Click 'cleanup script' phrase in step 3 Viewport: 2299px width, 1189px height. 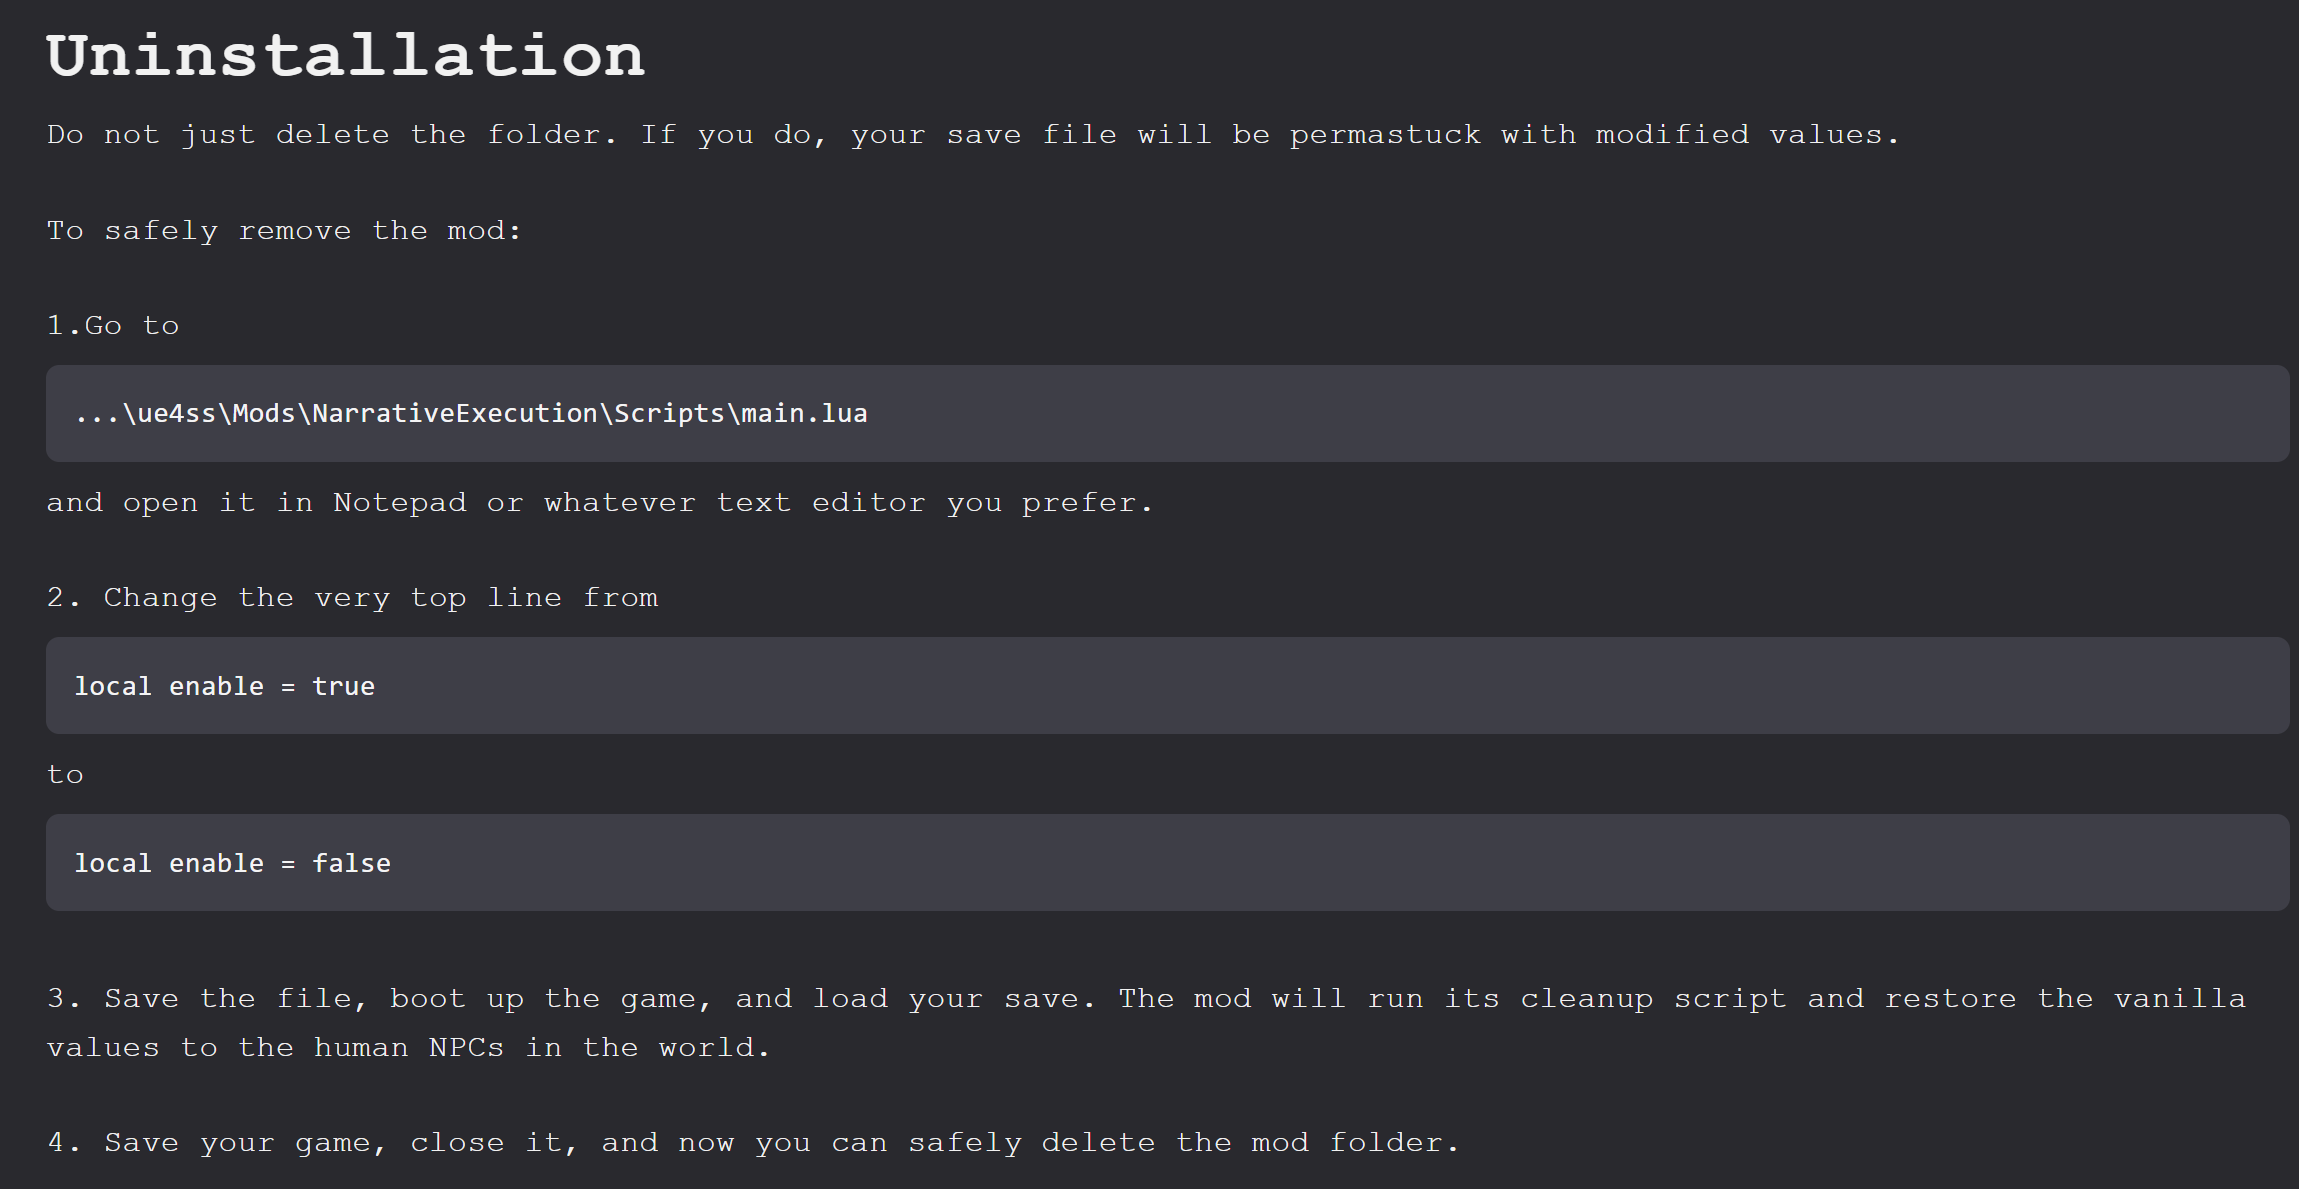click(1654, 999)
